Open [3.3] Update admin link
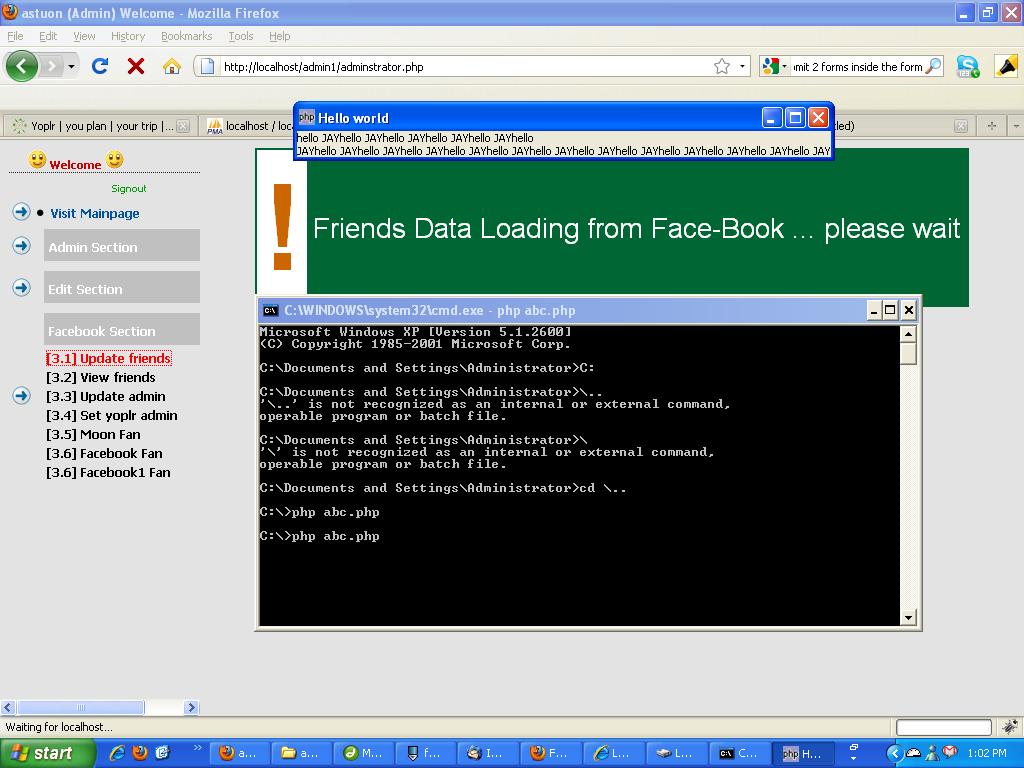The height and width of the screenshot is (768, 1024). point(105,396)
